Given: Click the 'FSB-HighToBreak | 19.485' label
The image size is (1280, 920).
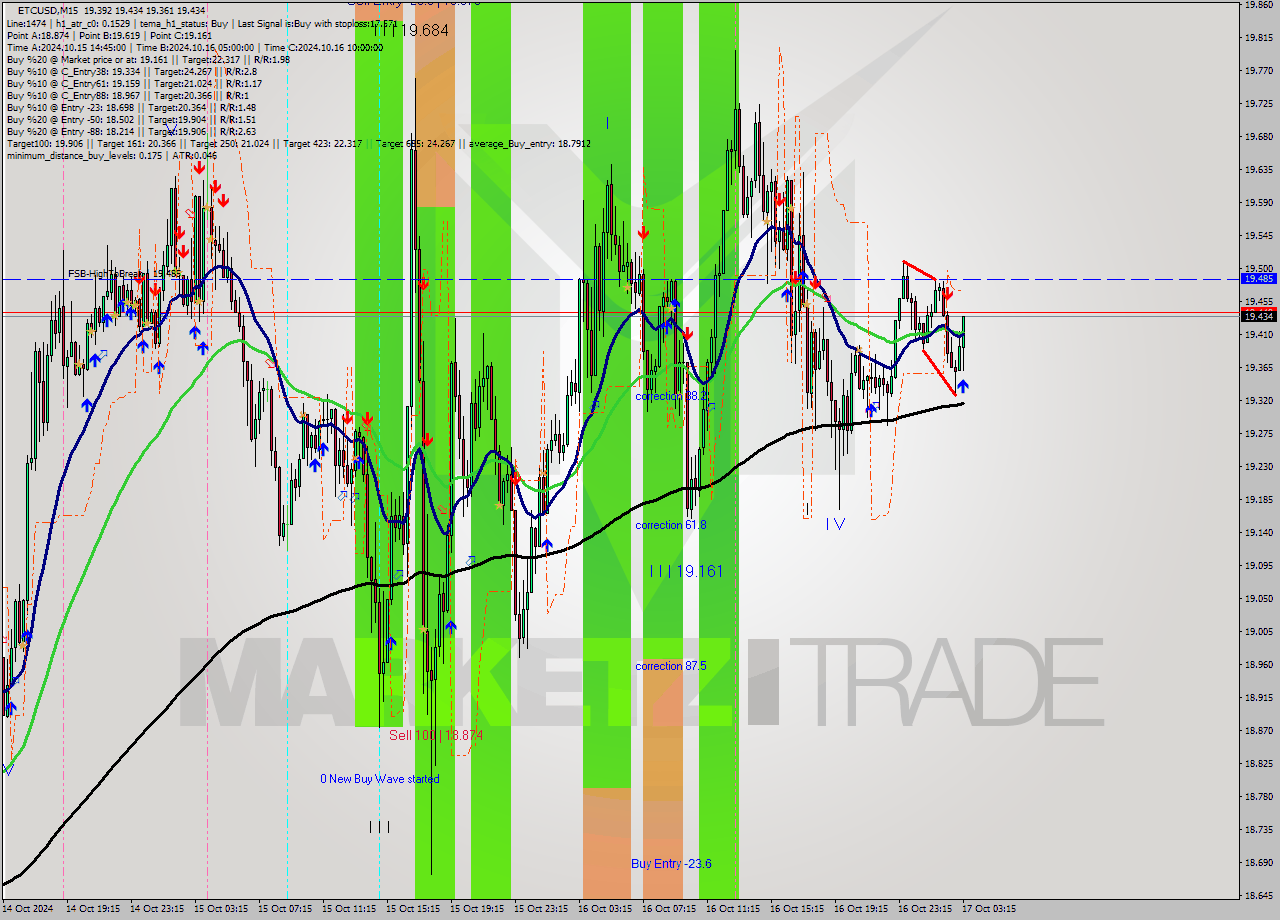Looking at the screenshot, I should pos(124,273).
